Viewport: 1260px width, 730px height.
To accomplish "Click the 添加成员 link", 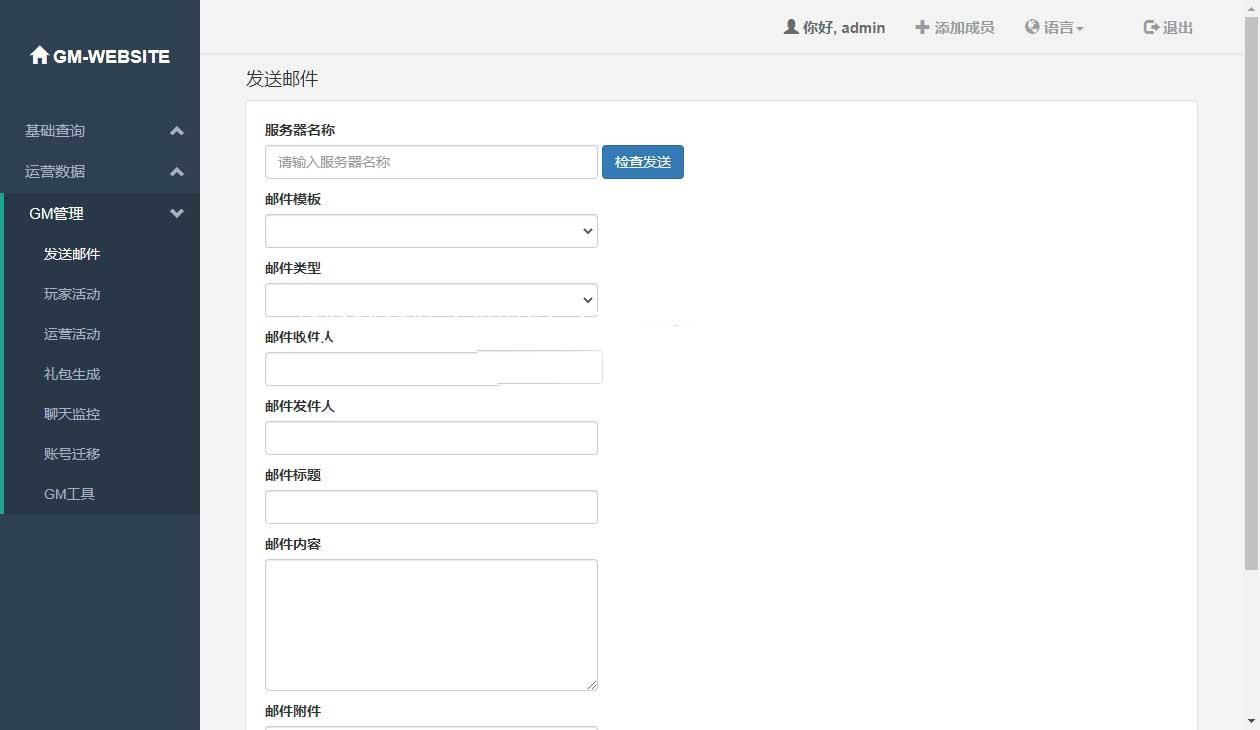I will 963,28.
